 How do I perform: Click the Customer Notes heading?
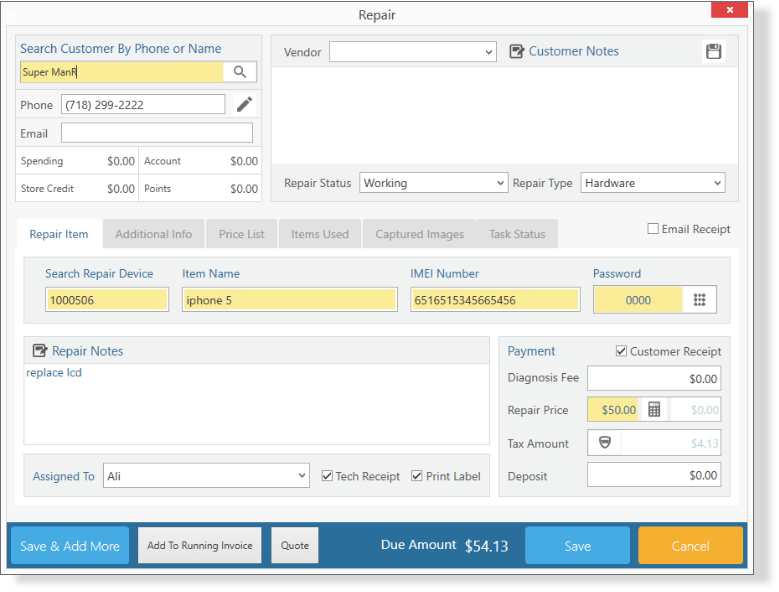[573, 51]
